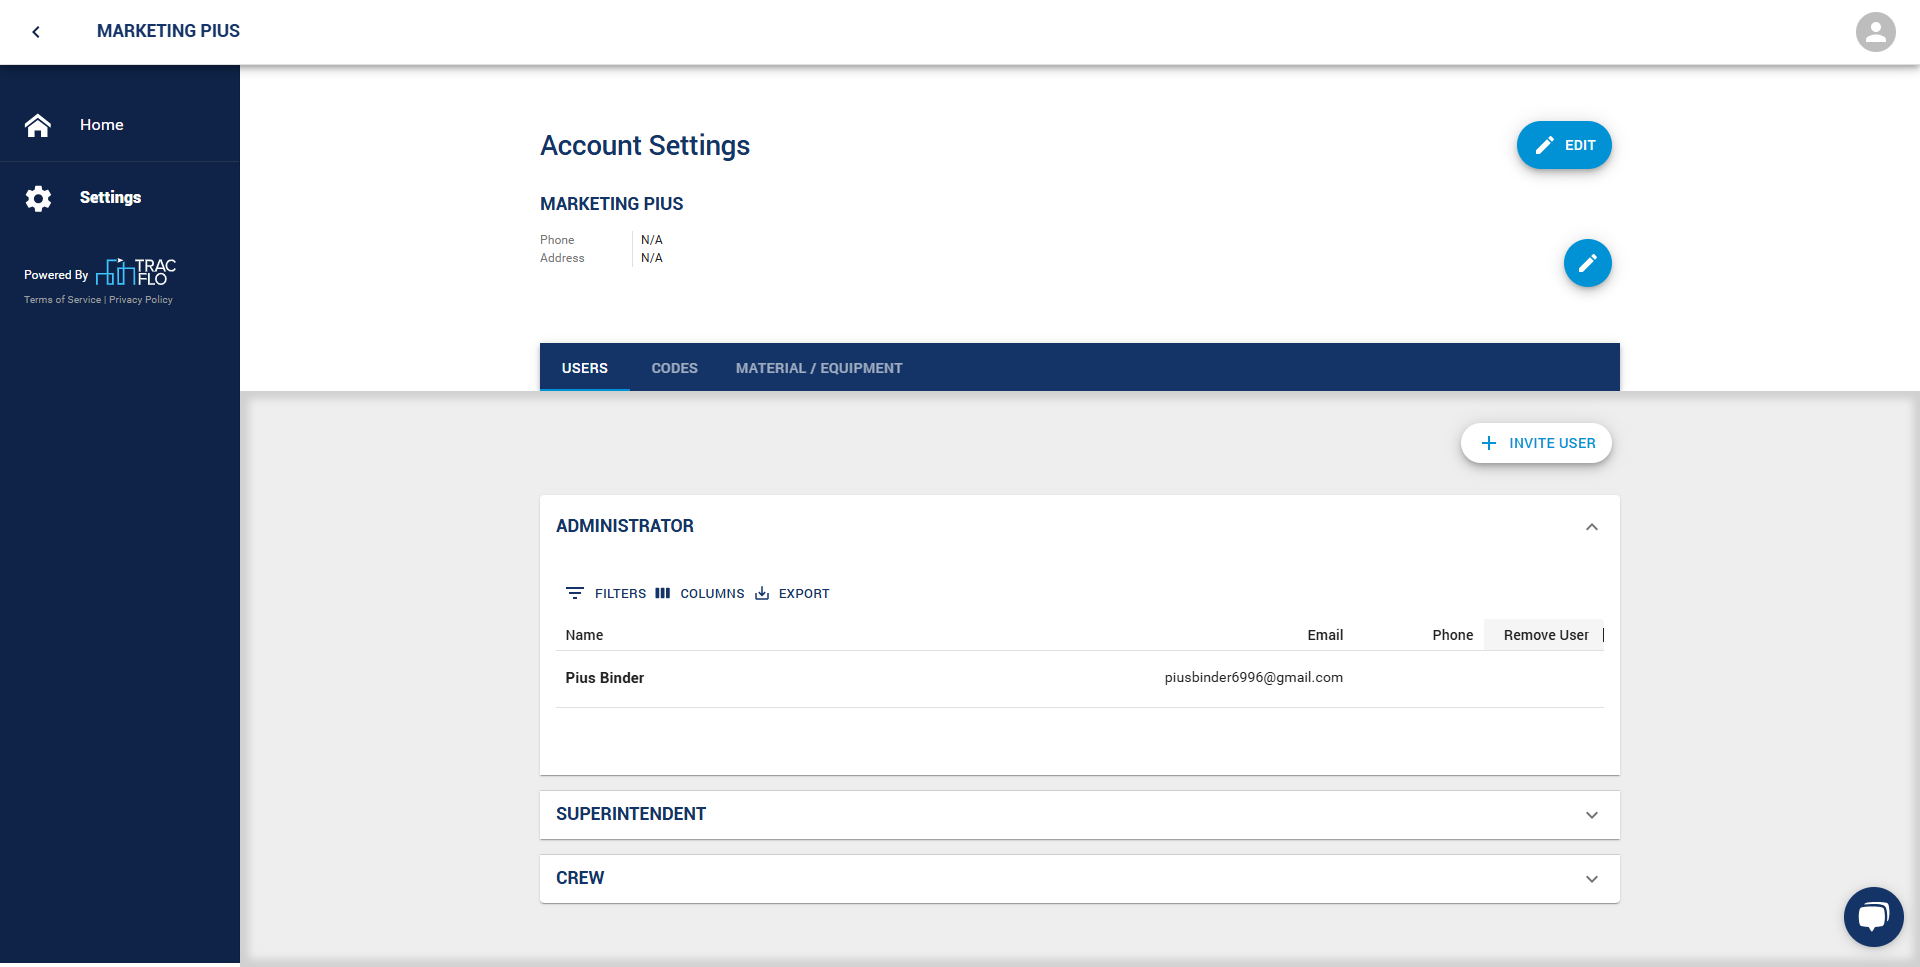Select the Pius Binder name cell

pos(604,678)
